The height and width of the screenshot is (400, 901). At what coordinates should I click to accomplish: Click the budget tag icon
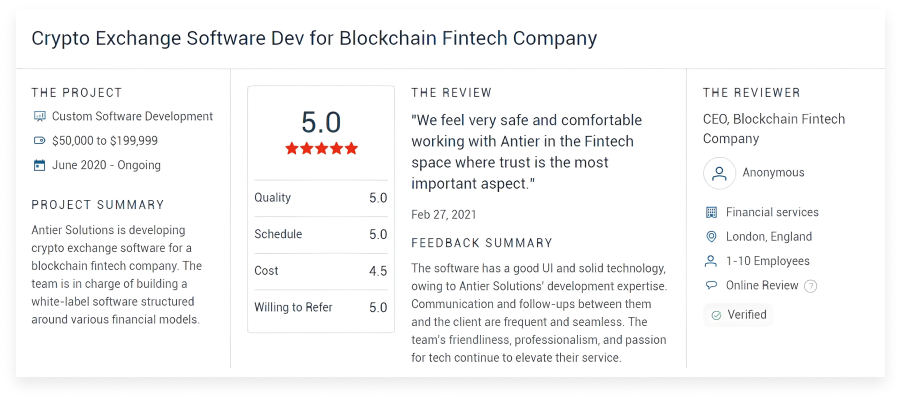(39, 141)
